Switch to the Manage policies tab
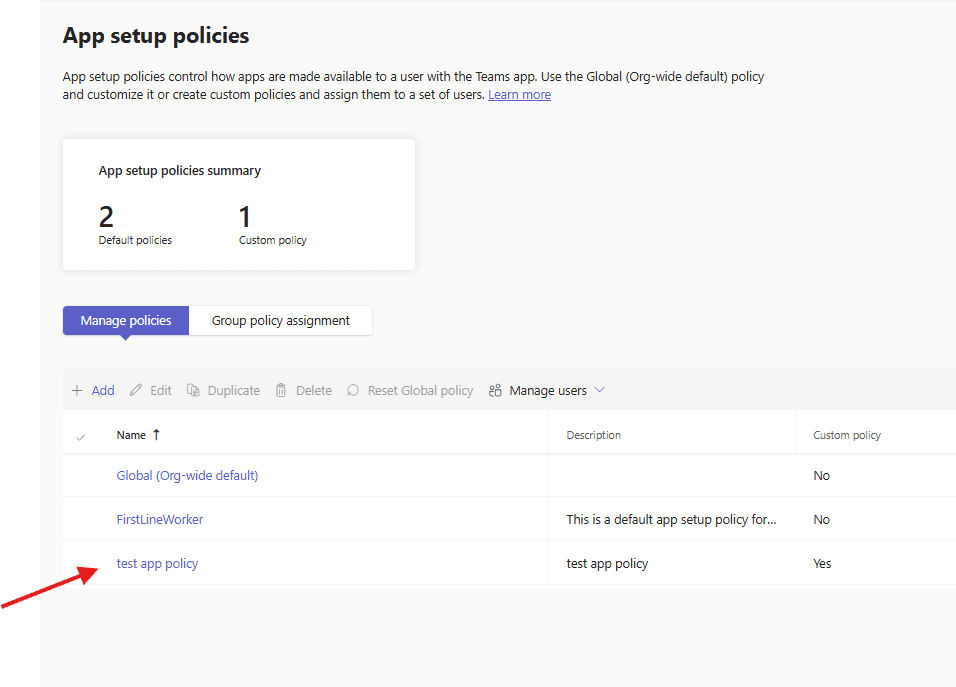 126,321
